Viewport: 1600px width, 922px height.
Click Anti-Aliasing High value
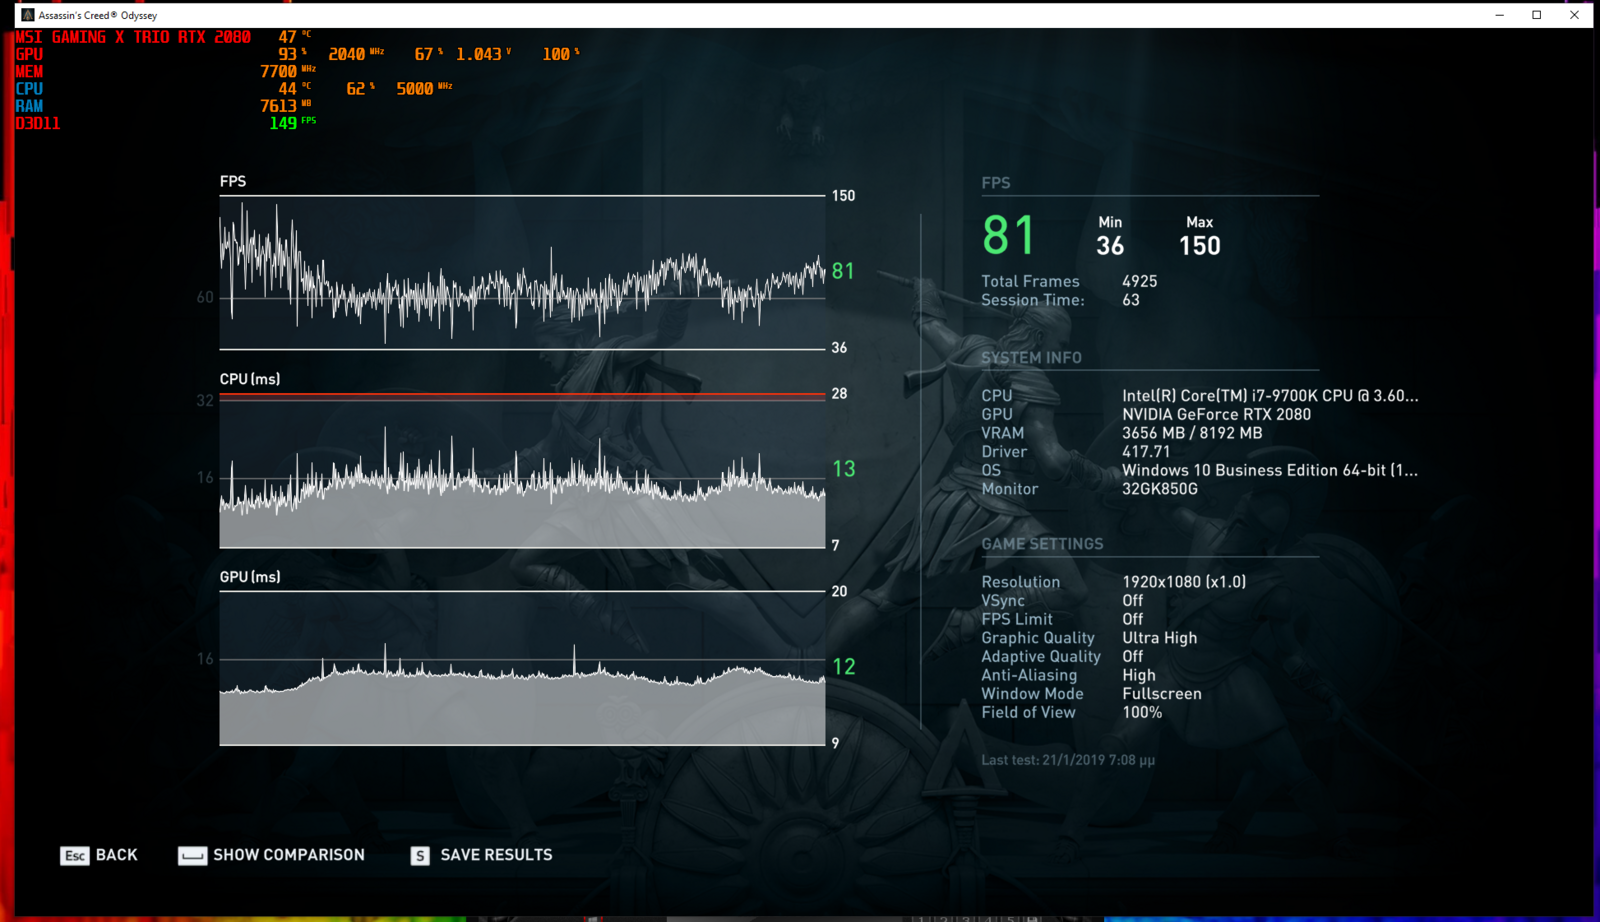coord(1139,675)
